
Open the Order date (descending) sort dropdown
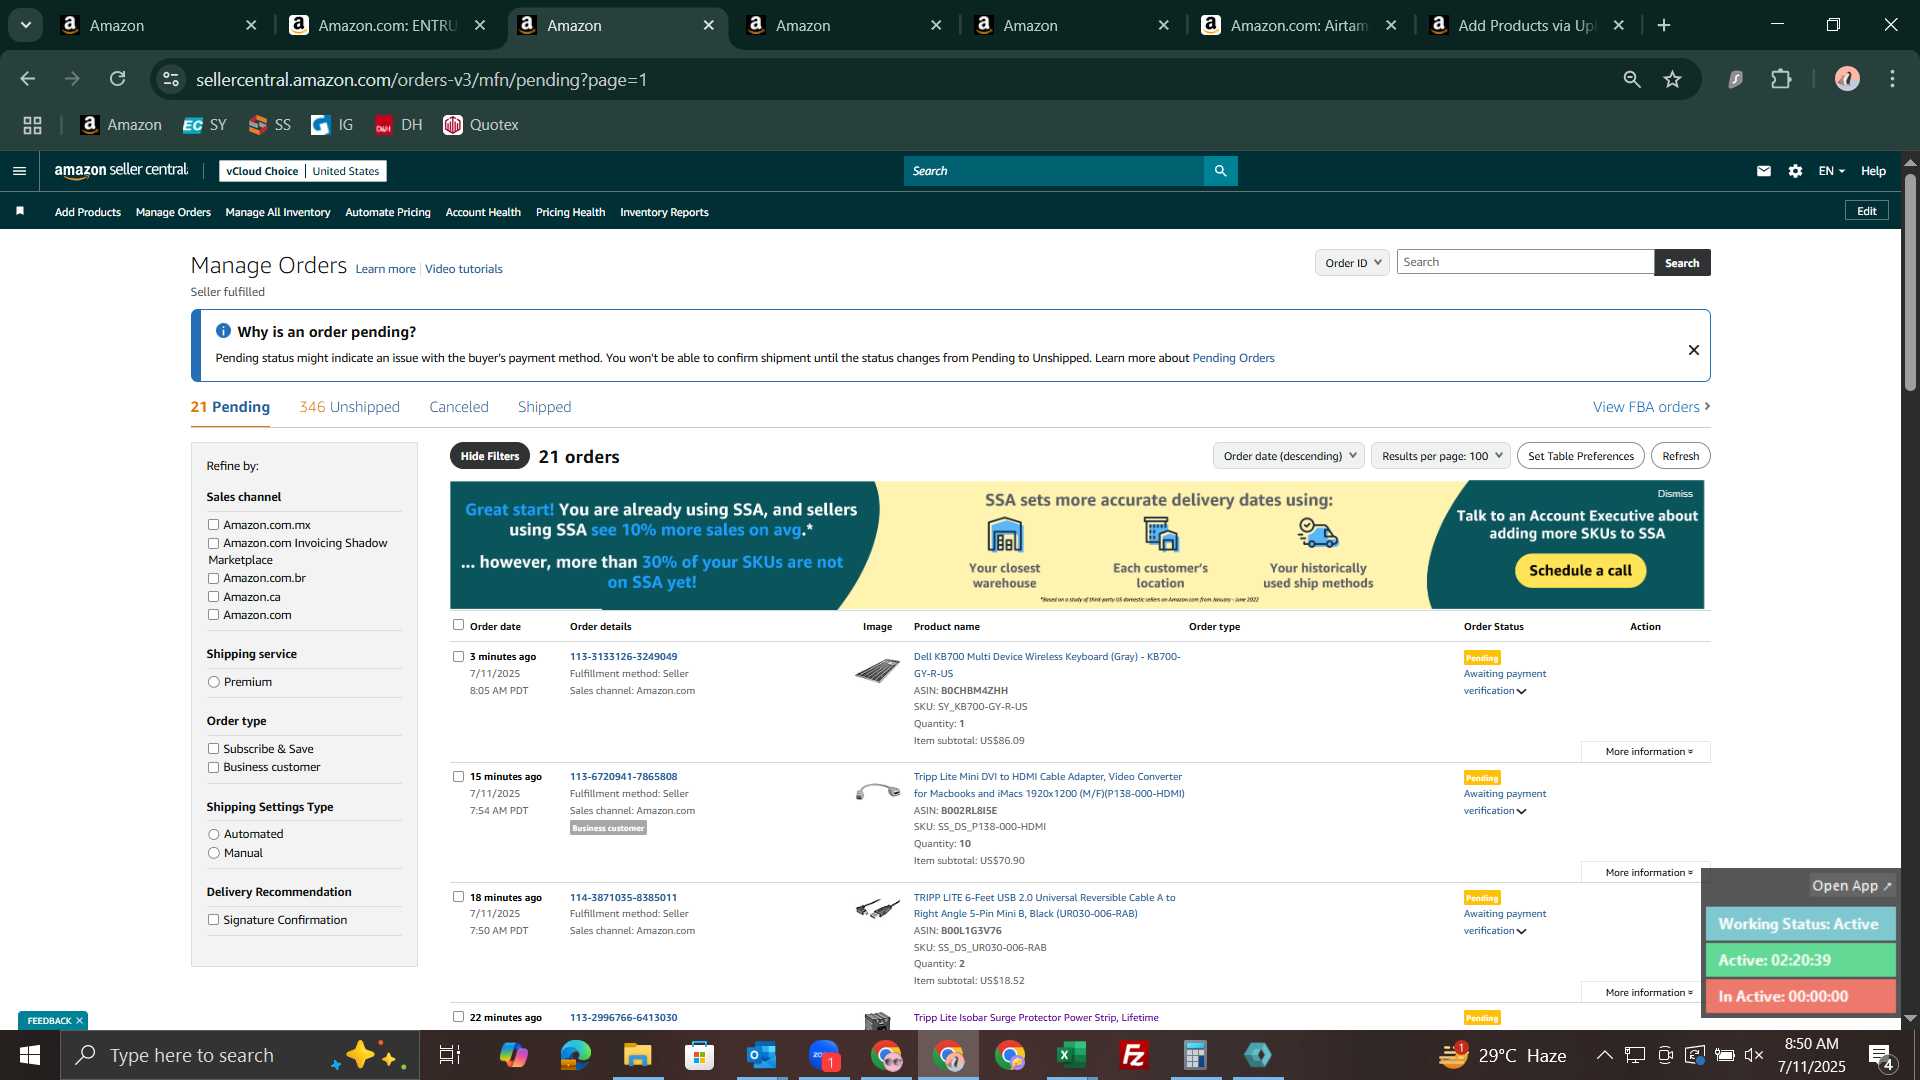(1288, 456)
